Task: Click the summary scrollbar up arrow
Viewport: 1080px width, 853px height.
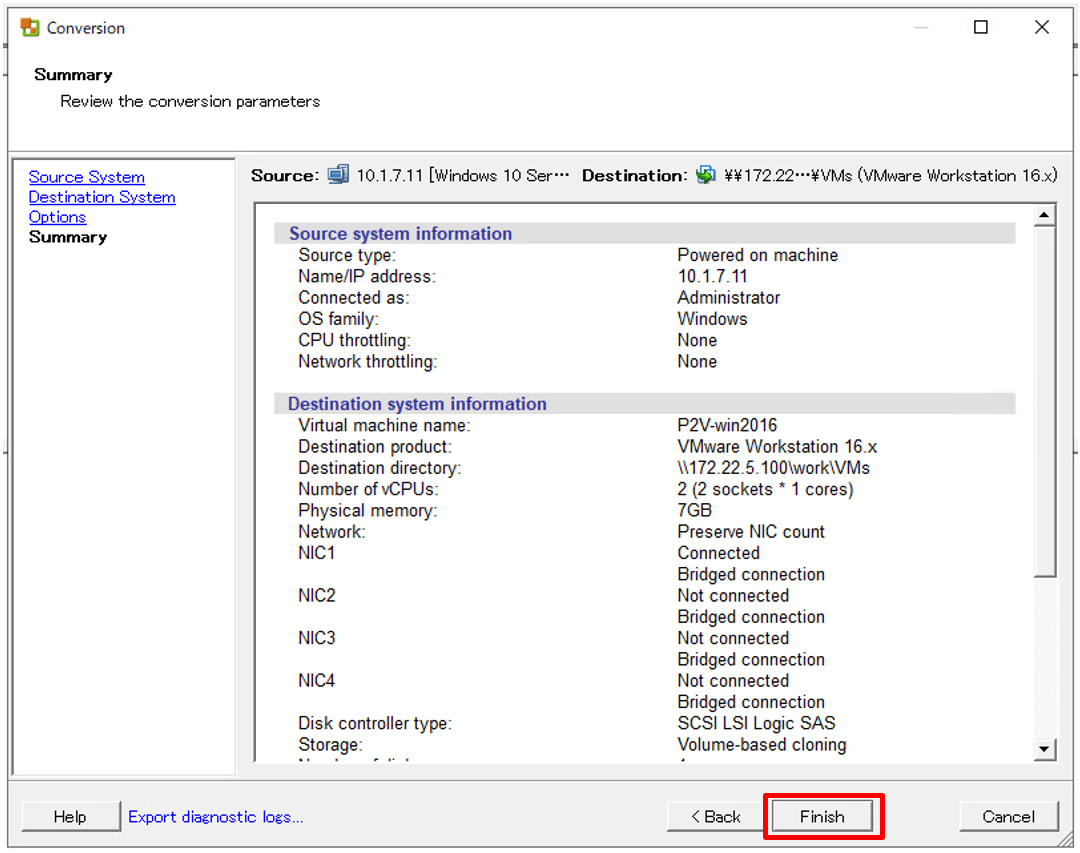Action: pyautogui.click(x=1045, y=216)
